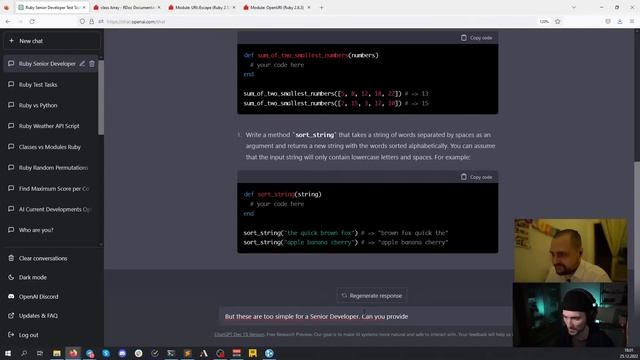
Task: Start a New chat from the sidebar
Action: [51, 41]
